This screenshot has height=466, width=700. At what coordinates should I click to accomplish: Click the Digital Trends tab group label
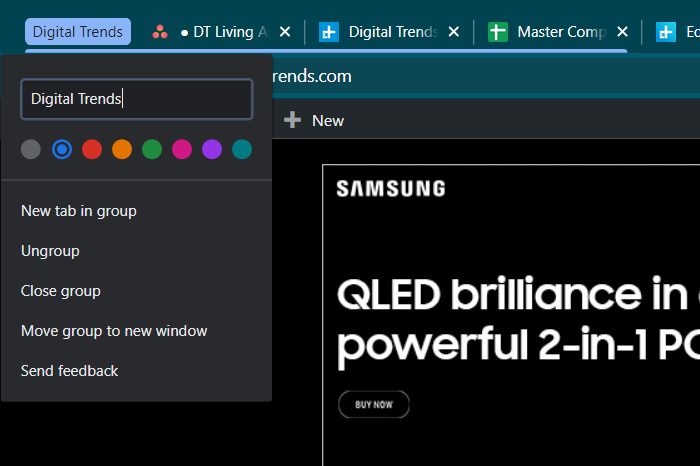point(78,32)
